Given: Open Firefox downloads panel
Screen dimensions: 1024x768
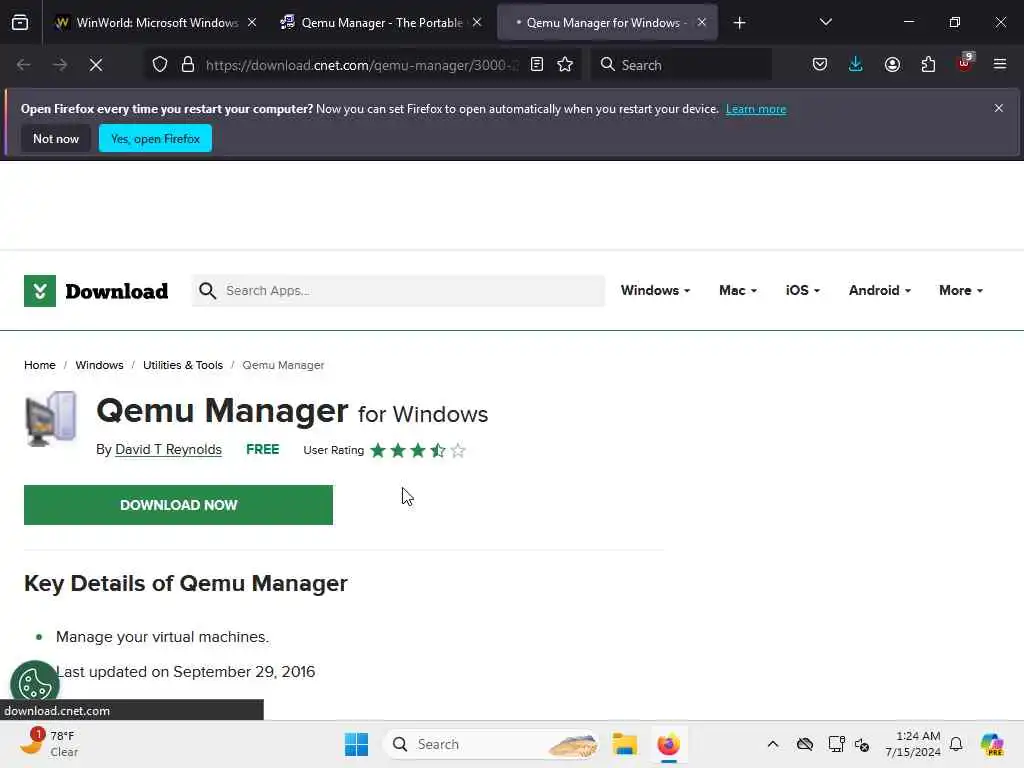Looking at the screenshot, I should 856,65.
